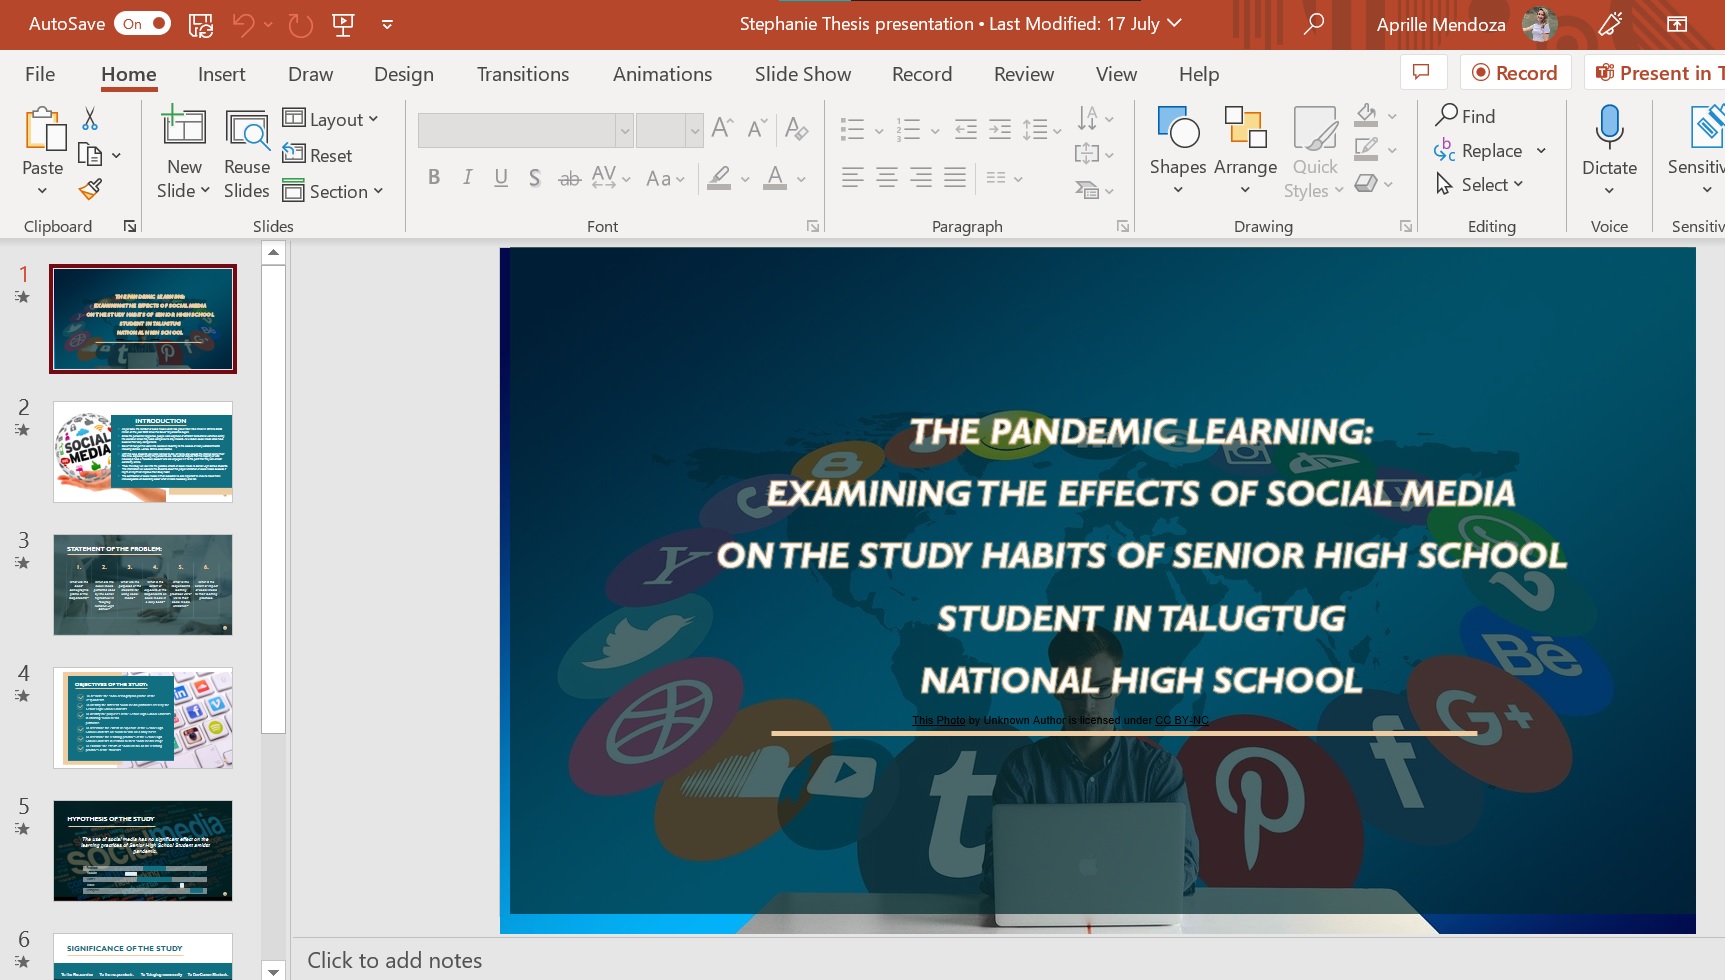This screenshot has height=980, width=1725.
Task: Start presentation from beginning icon
Action: (343, 24)
